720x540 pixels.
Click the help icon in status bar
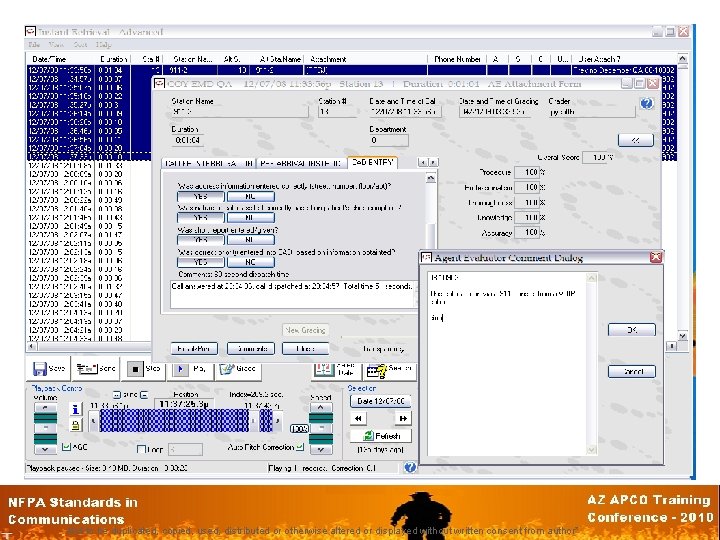tap(410, 467)
